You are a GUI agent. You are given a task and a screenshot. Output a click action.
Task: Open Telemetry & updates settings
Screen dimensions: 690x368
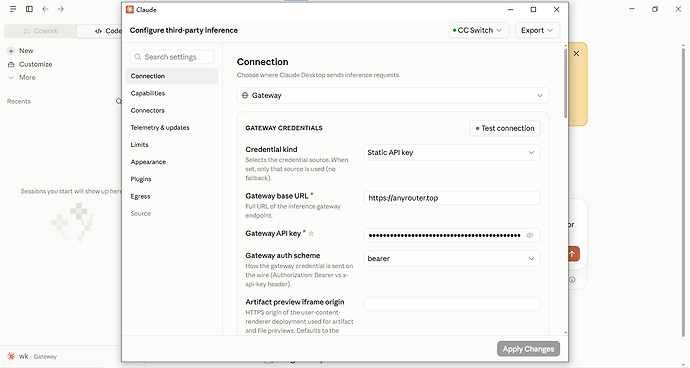point(172,128)
